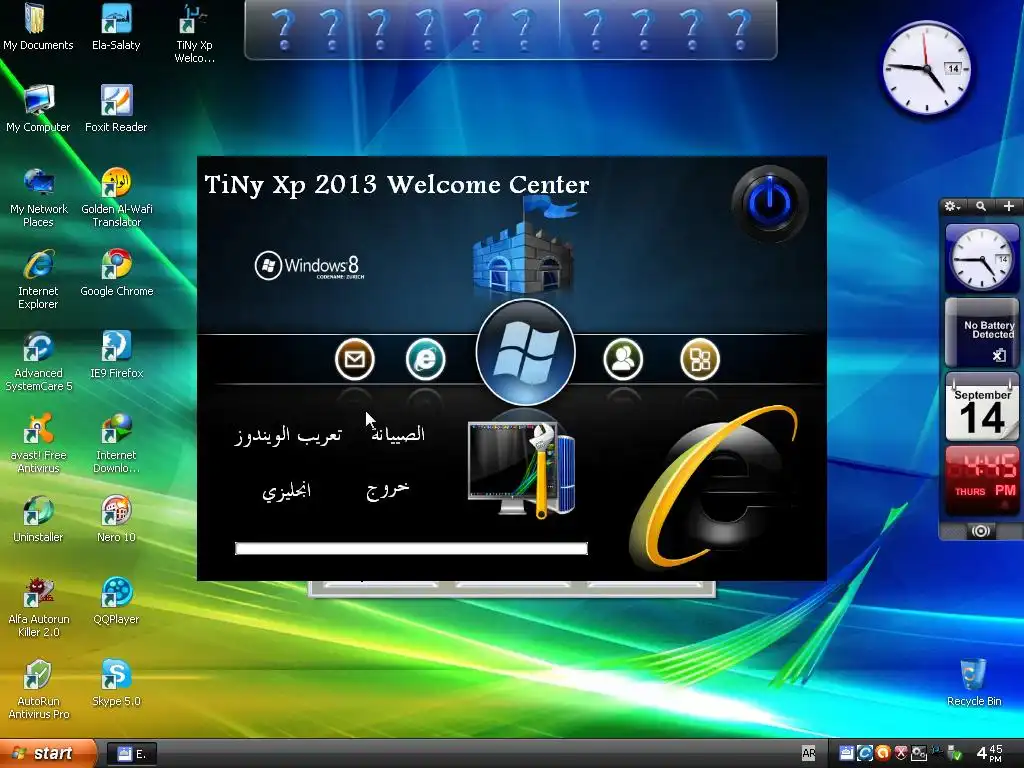Open the Recycle Bin
1024x768 pixels.
pos(974,683)
